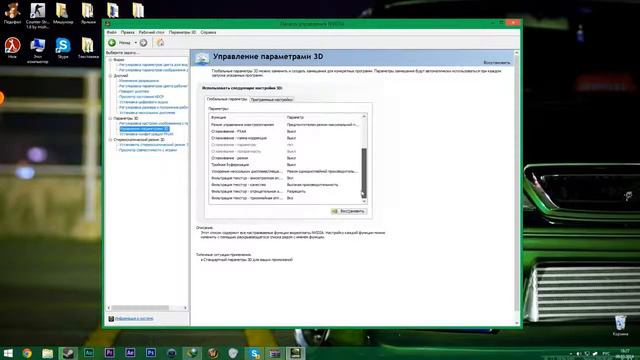The height and width of the screenshot is (360, 640).
Task: Open Adobe Audition from the taskbar
Action: tap(89, 353)
